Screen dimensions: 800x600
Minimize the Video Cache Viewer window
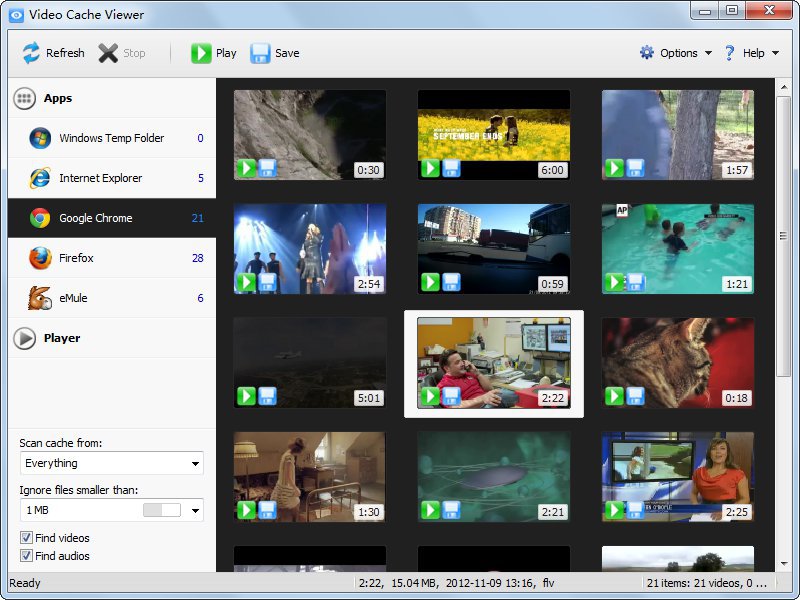tap(705, 10)
